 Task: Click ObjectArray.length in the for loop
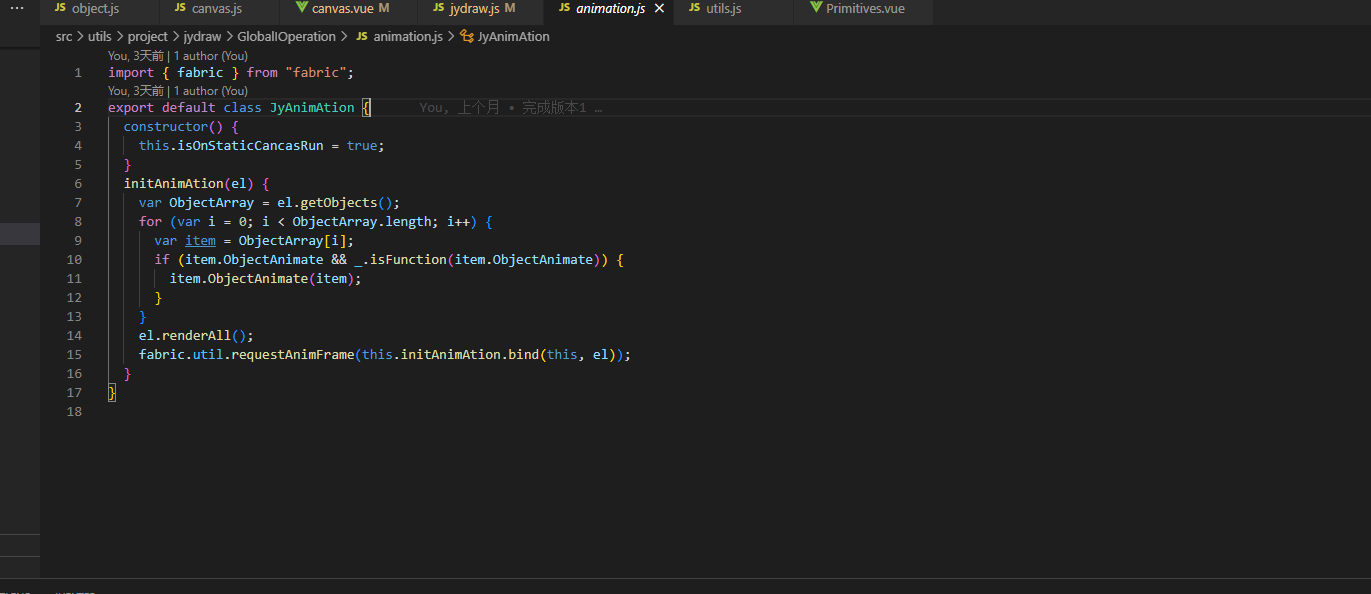pos(362,222)
